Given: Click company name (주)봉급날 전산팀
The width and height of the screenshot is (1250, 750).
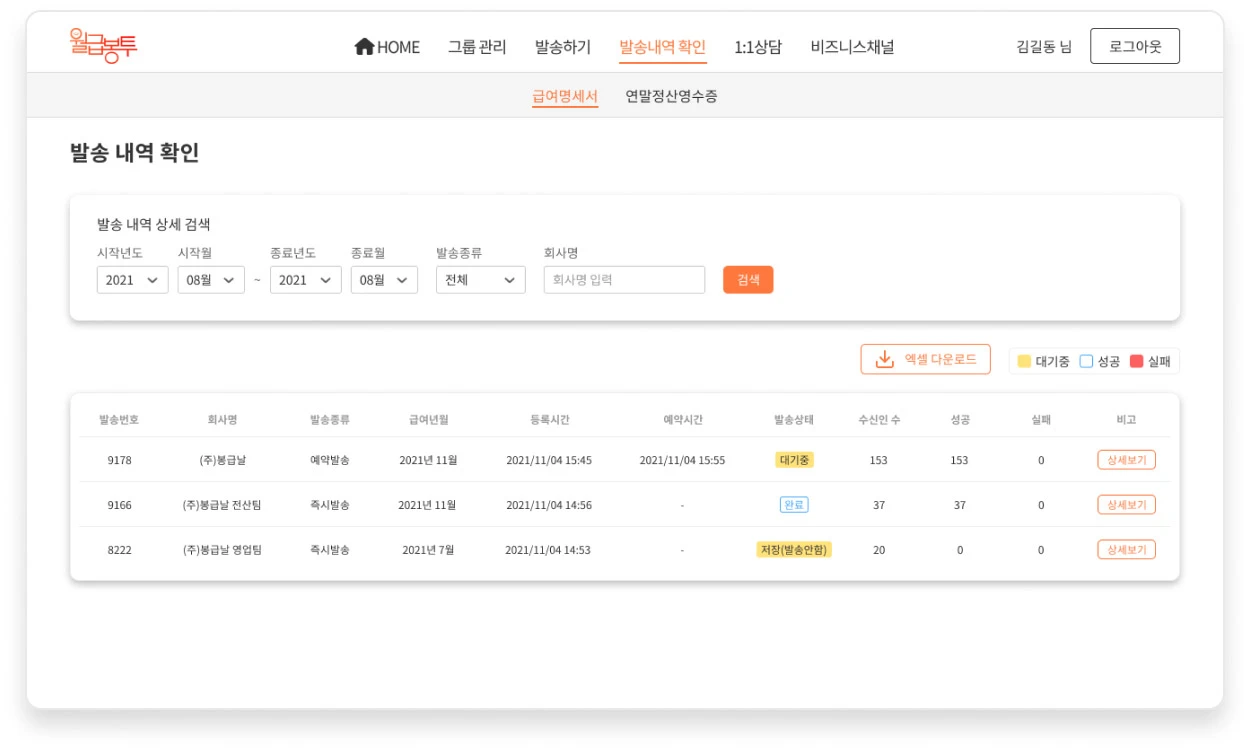Looking at the screenshot, I should (222, 505).
